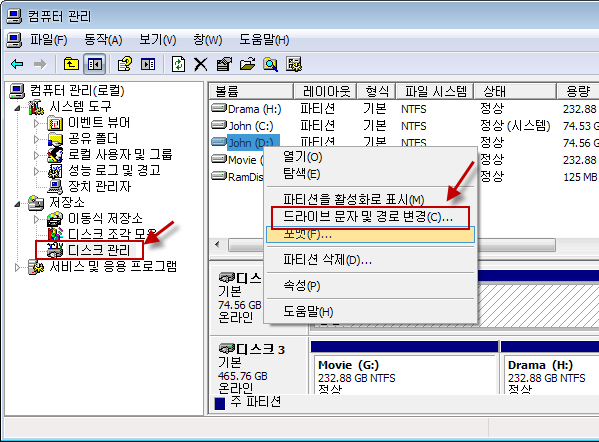The width and height of the screenshot is (599, 442).
Task: Click the Forward arrow toolbar icon
Action: tap(40, 64)
